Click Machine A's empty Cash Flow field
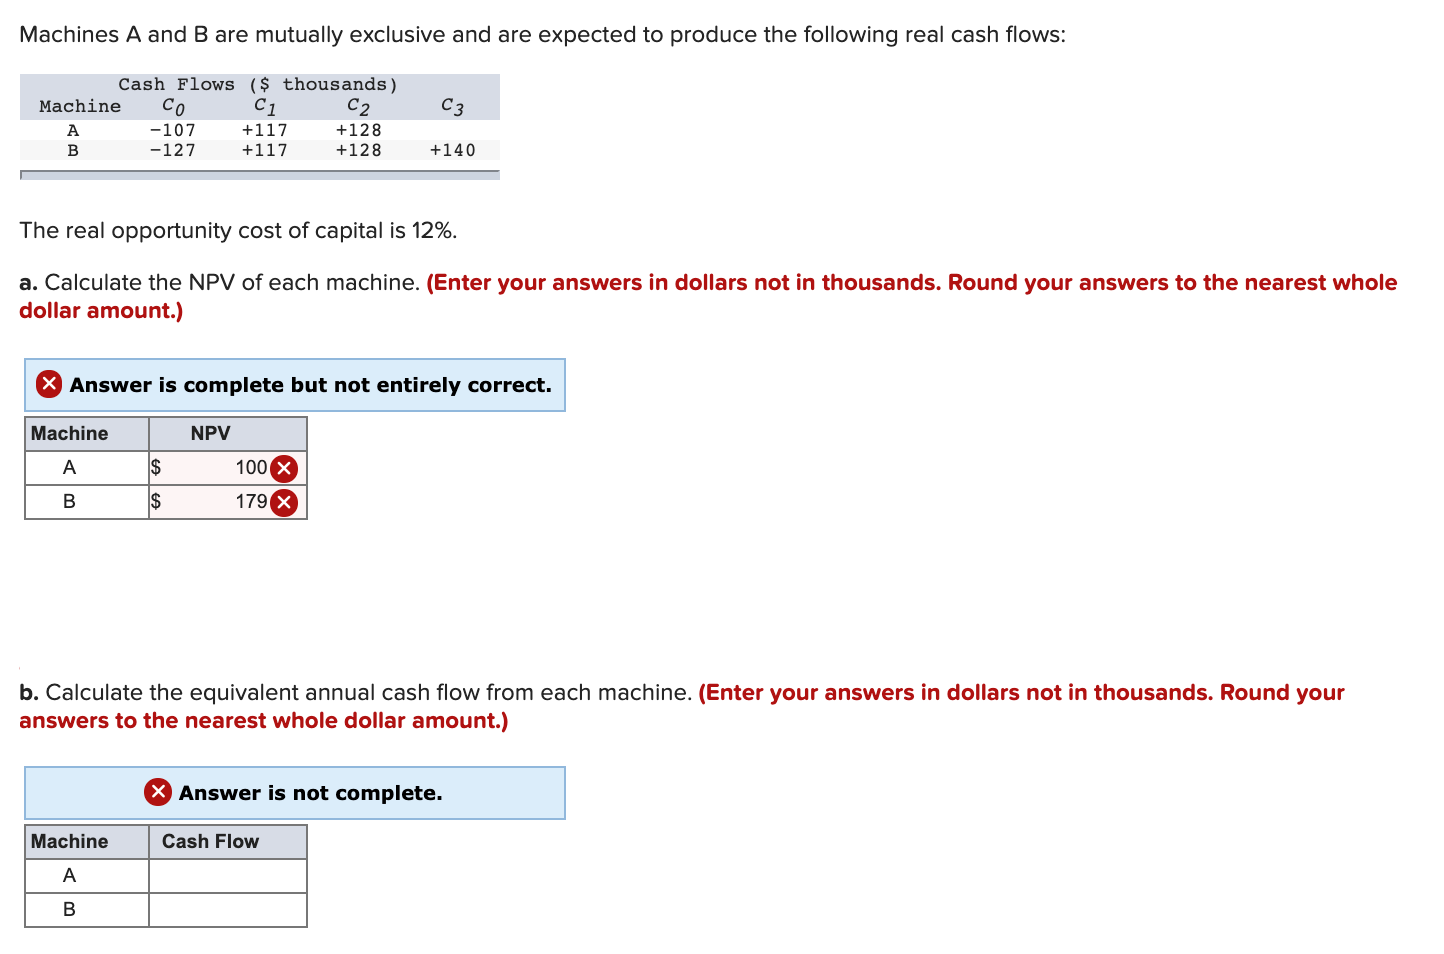 [x=227, y=875]
